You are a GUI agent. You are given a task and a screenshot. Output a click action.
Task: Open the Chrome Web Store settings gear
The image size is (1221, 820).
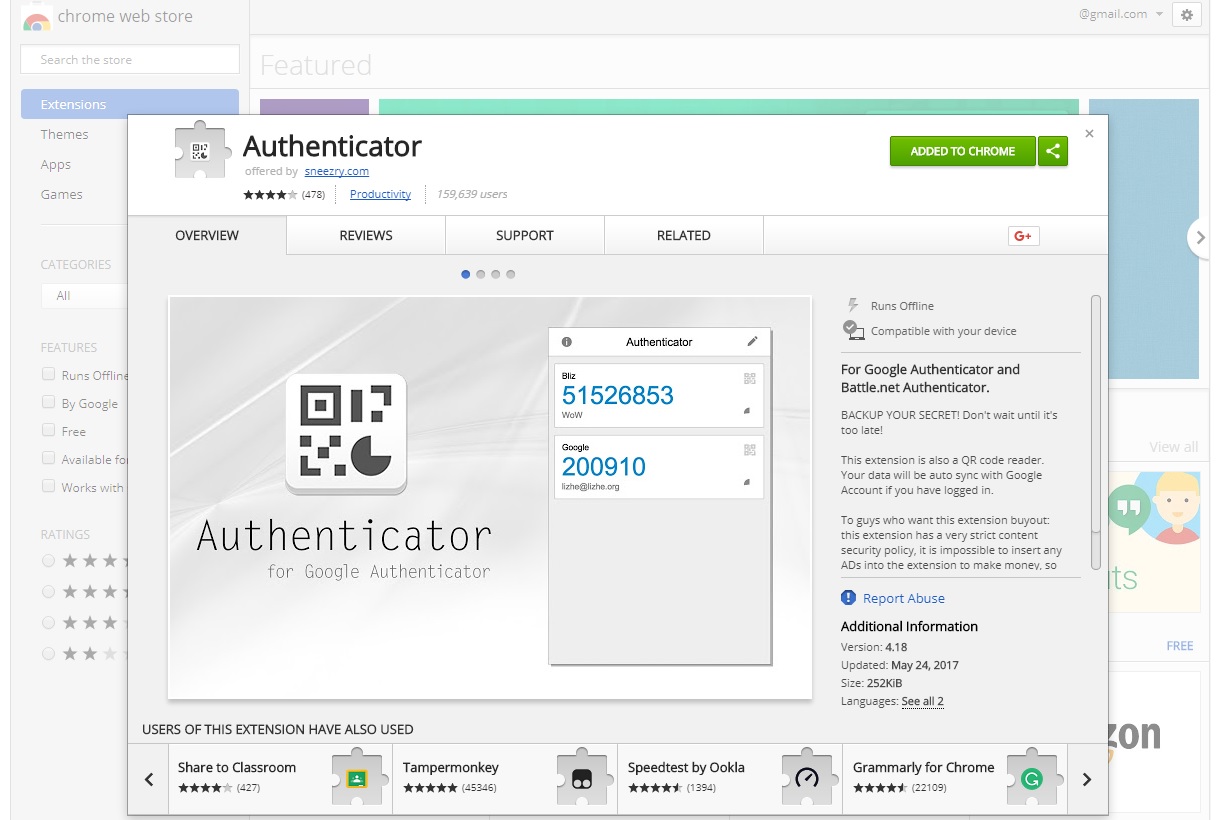pos(1186,15)
